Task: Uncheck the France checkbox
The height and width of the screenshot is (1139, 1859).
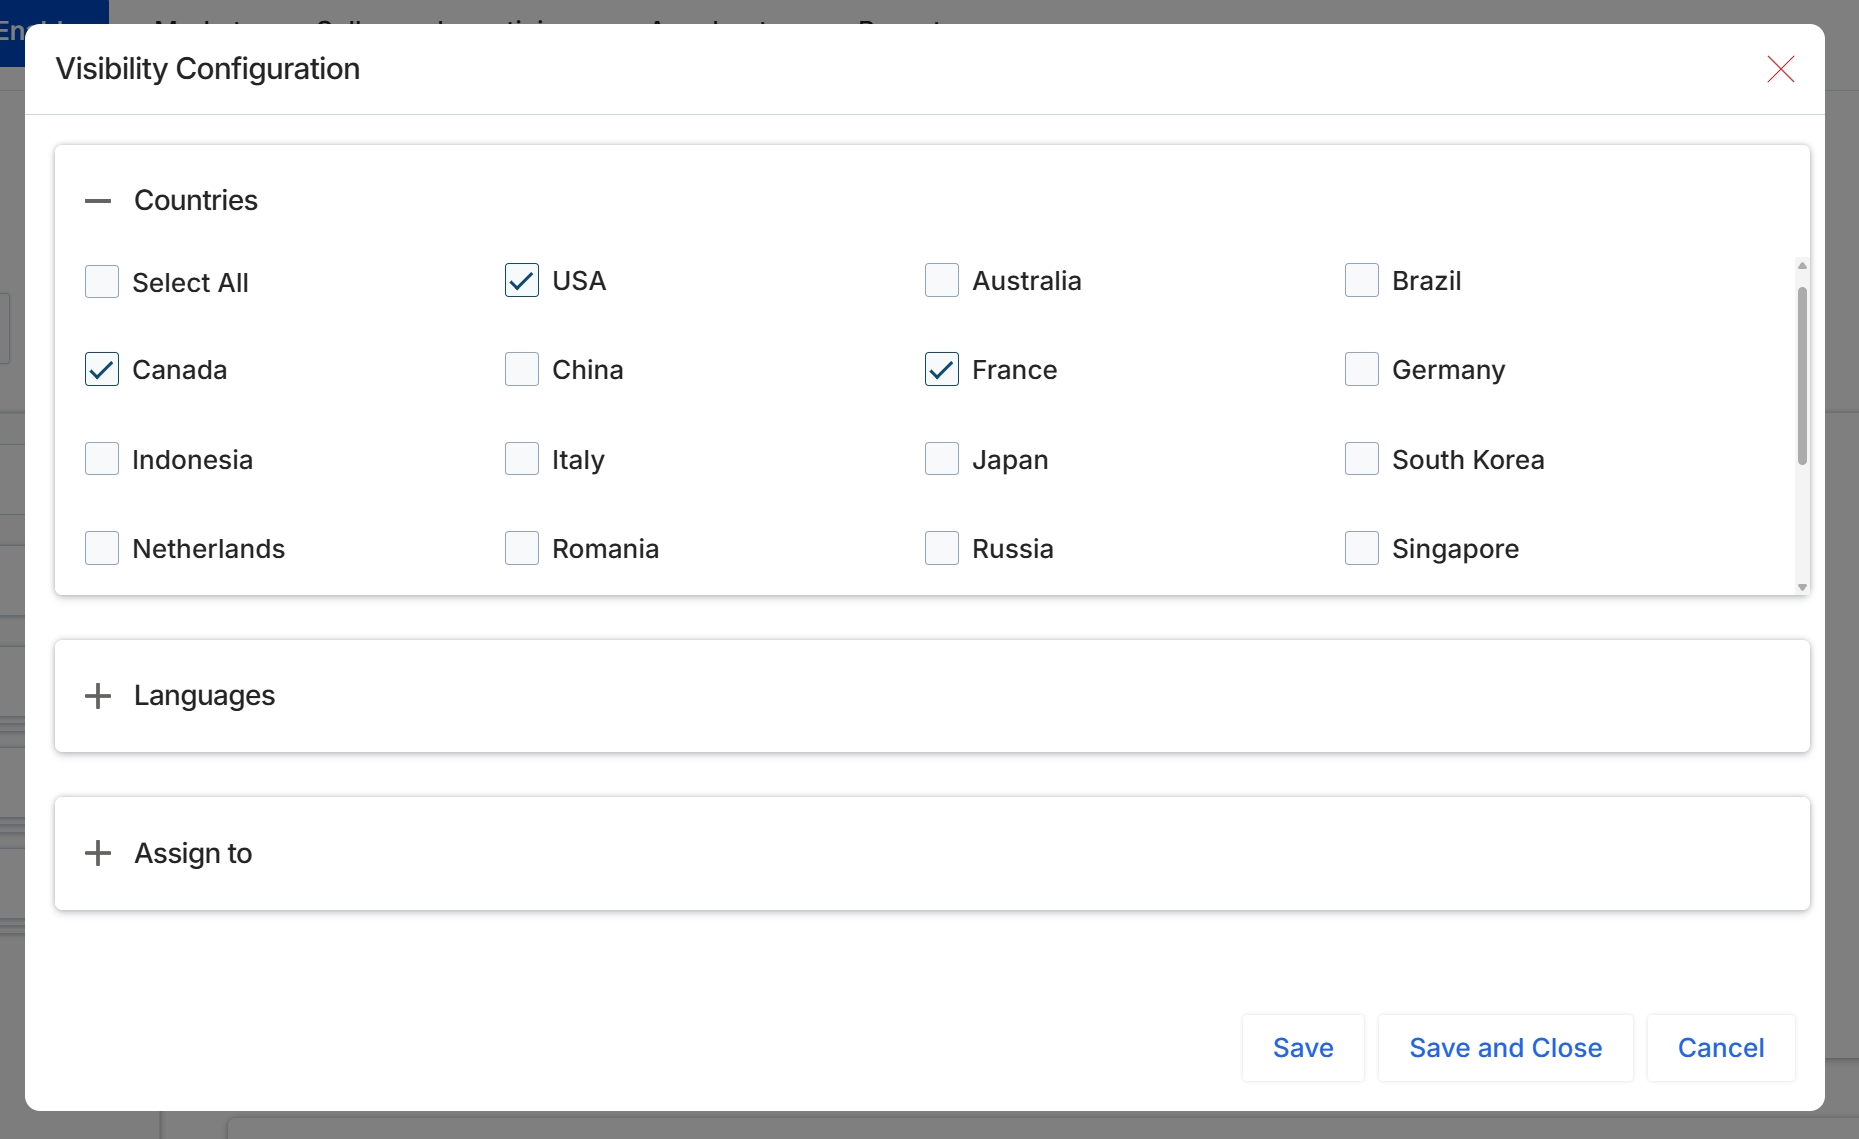Action: tap(942, 369)
